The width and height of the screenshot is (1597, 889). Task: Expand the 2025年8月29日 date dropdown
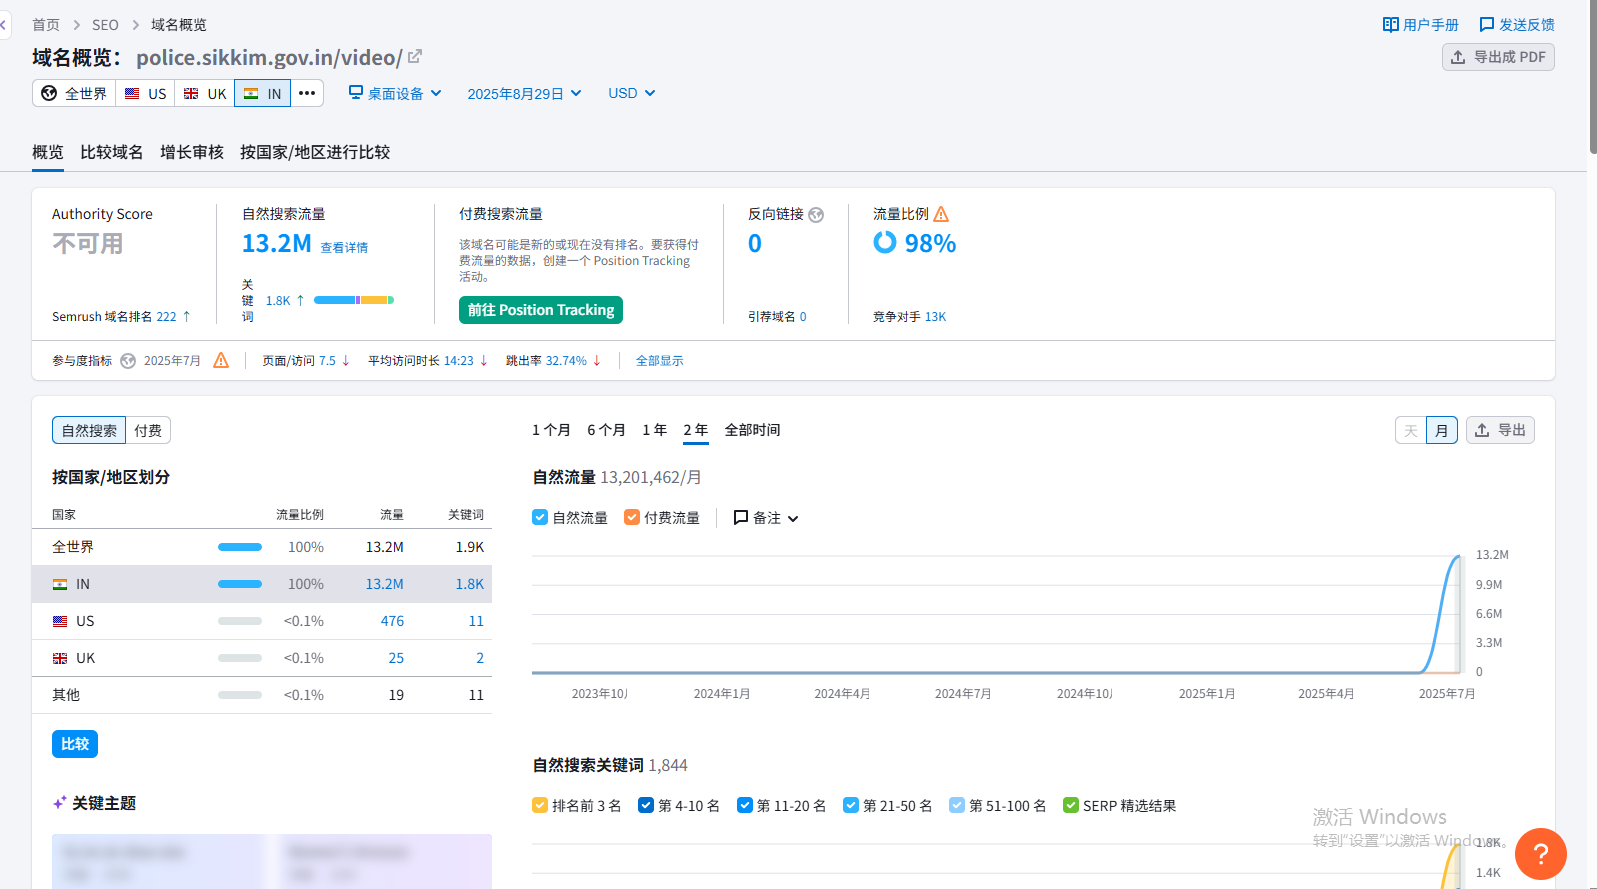(x=524, y=93)
